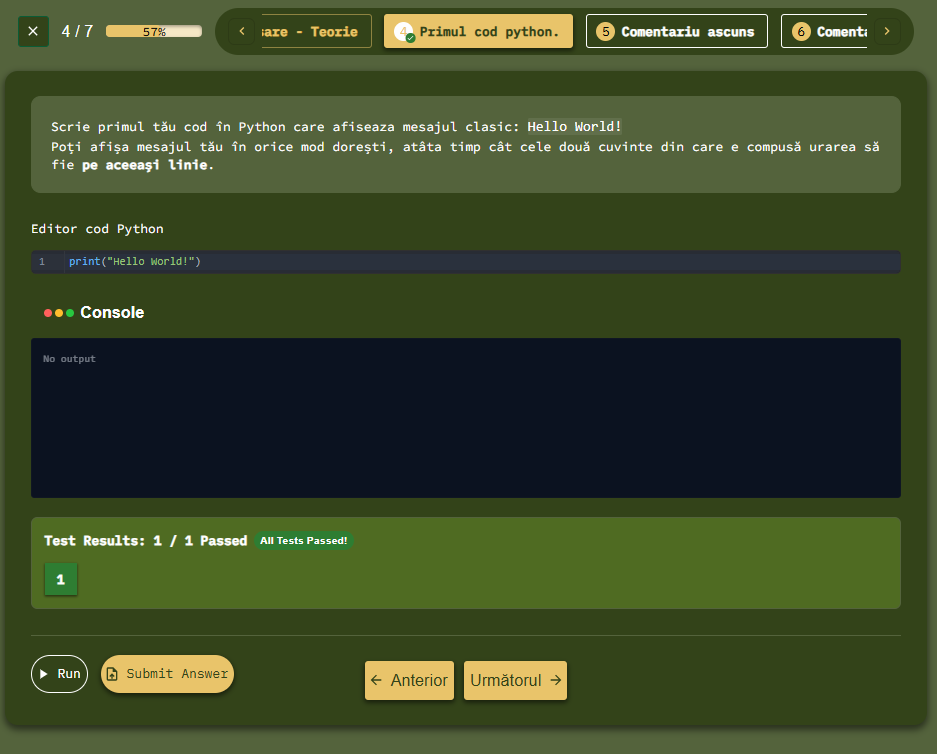Select the Primul cod python tab
Image resolution: width=937 pixels, height=754 pixels.
coord(478,31)
